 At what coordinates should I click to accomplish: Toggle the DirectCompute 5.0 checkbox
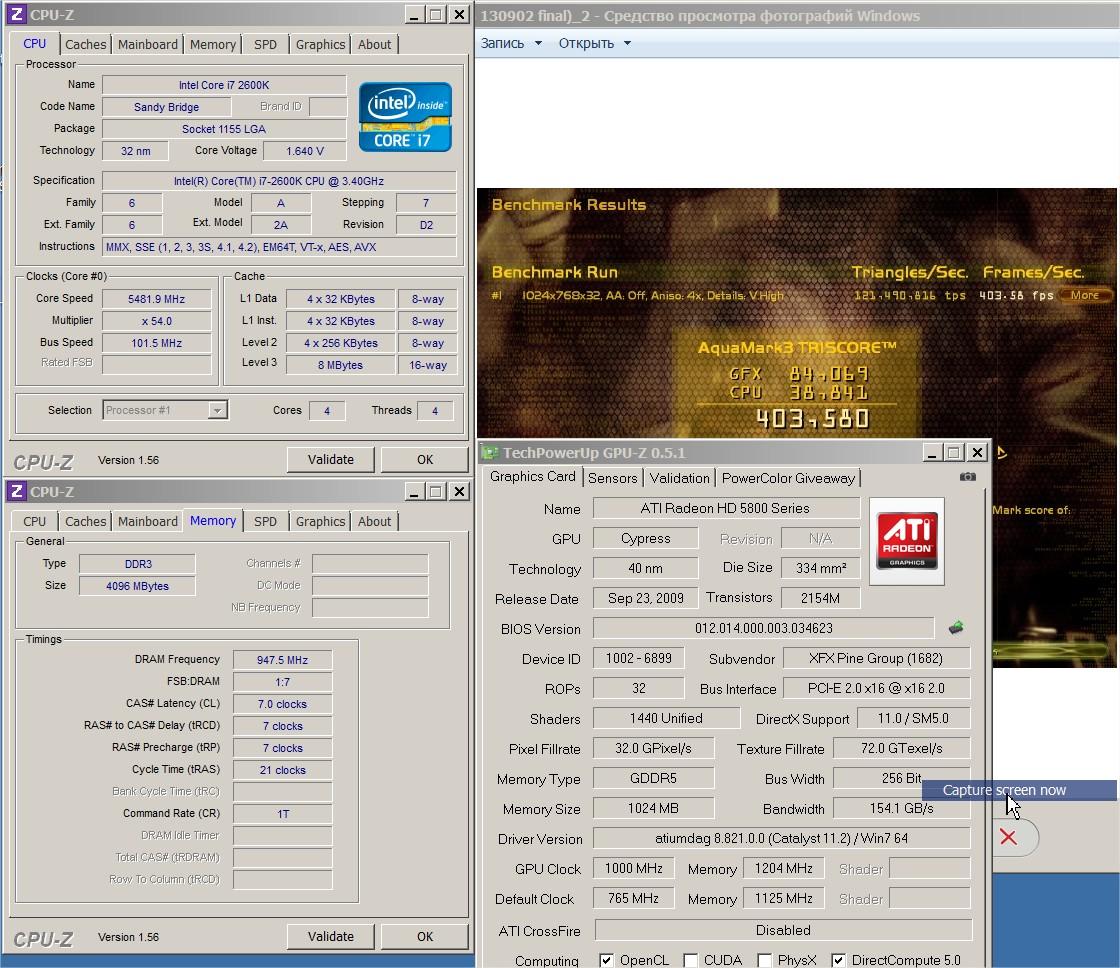(838, 960)
